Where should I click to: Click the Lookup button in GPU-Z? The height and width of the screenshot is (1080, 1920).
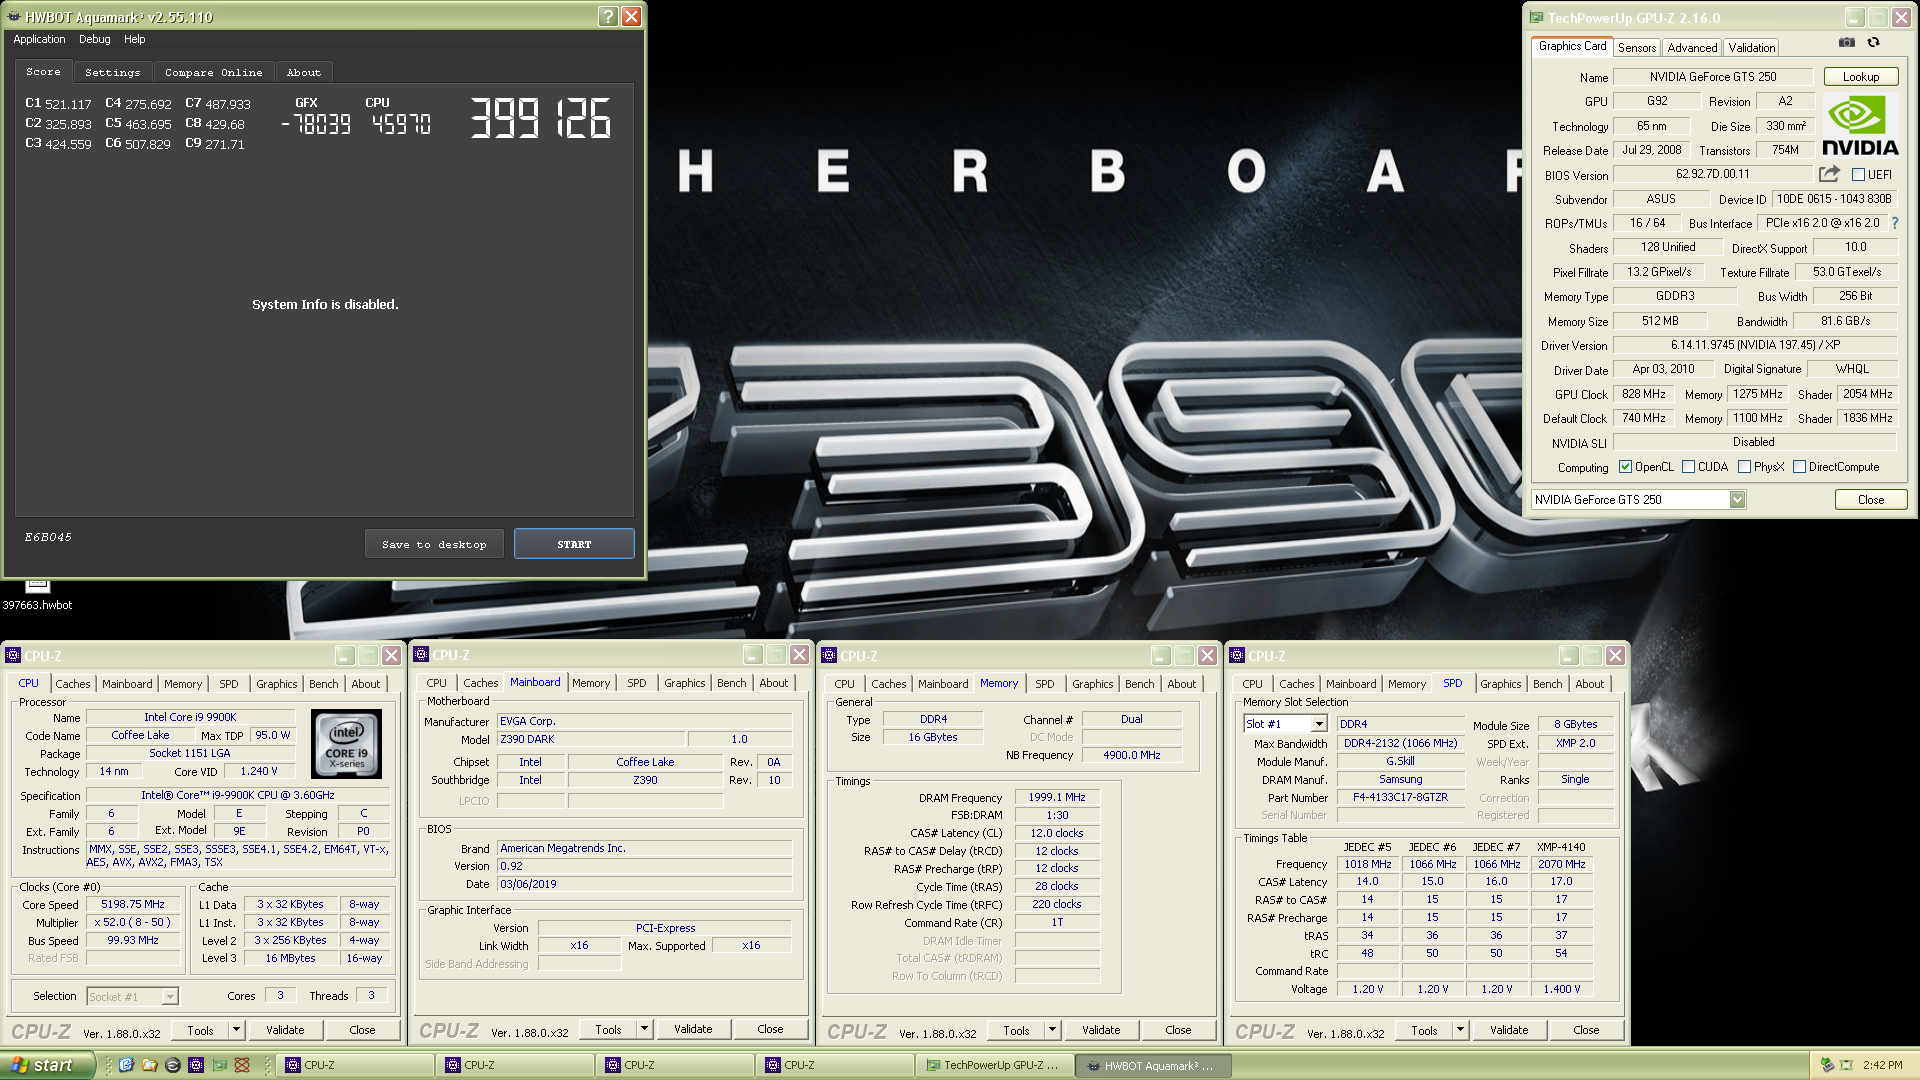(x=1861, y=77)
